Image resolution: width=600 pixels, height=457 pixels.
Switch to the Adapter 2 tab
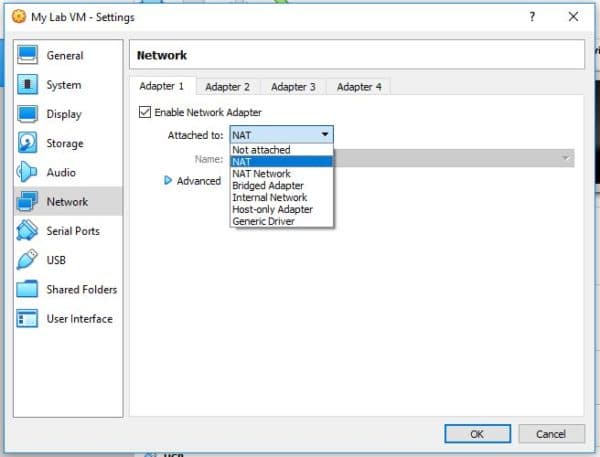coord(228,87)
